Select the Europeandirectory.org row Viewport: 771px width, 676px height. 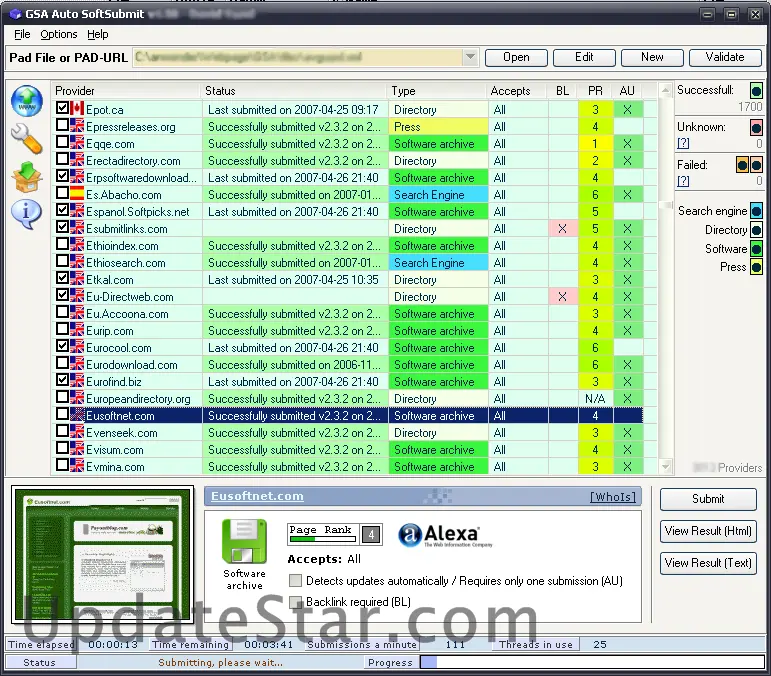[x=348, y=399]
